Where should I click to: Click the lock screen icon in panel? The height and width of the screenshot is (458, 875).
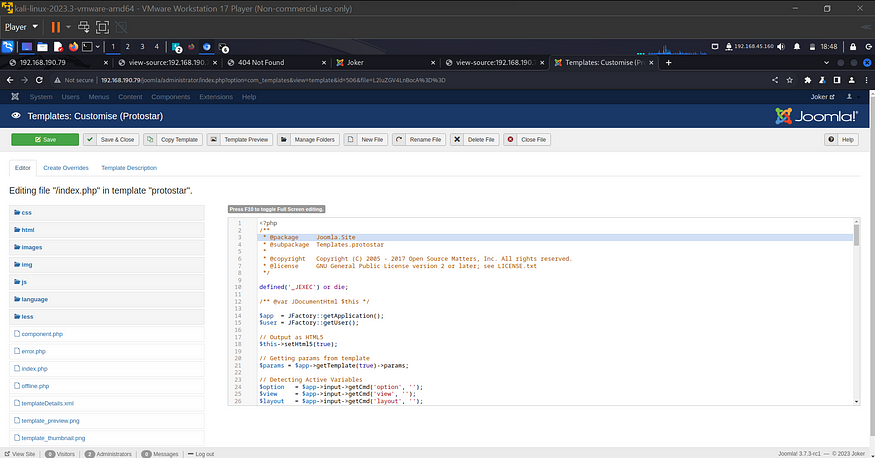coord(853,47)
